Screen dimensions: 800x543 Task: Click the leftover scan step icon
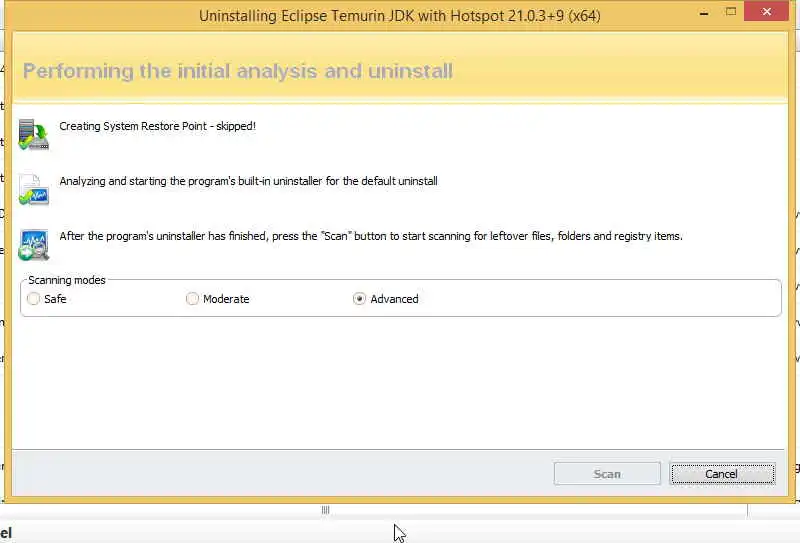(34, 244)
